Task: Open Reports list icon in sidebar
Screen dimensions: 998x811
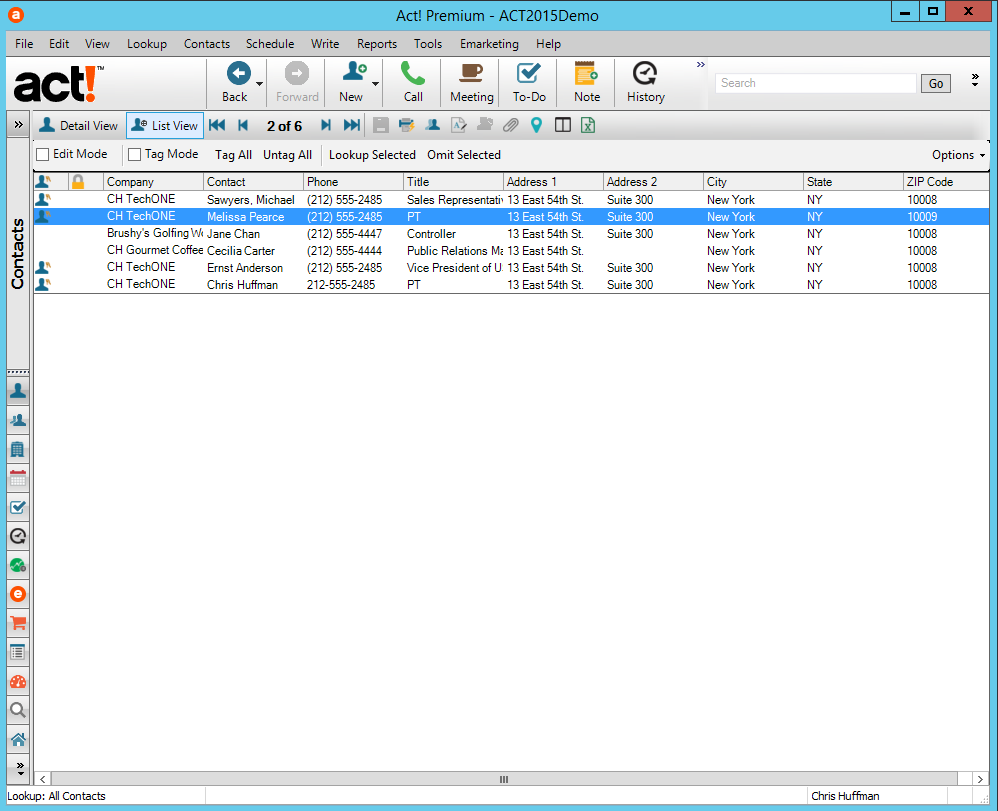Action: pyautogui.click(x=18, y=652)
